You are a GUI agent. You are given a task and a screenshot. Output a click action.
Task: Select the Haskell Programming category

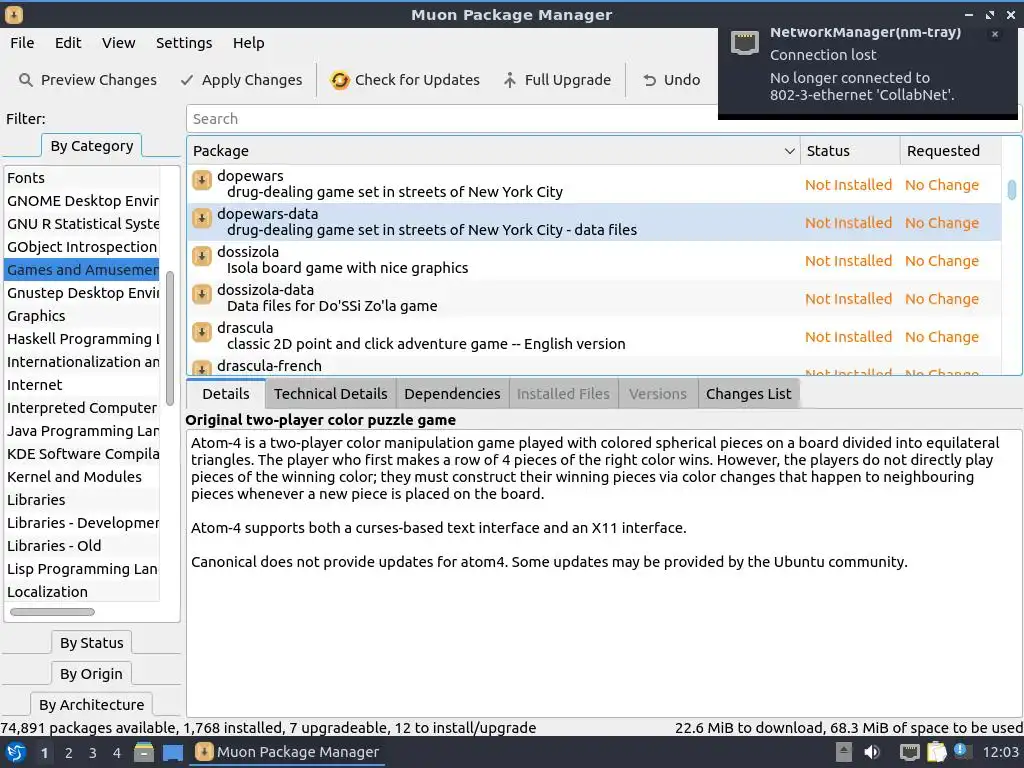pos(82,338)
